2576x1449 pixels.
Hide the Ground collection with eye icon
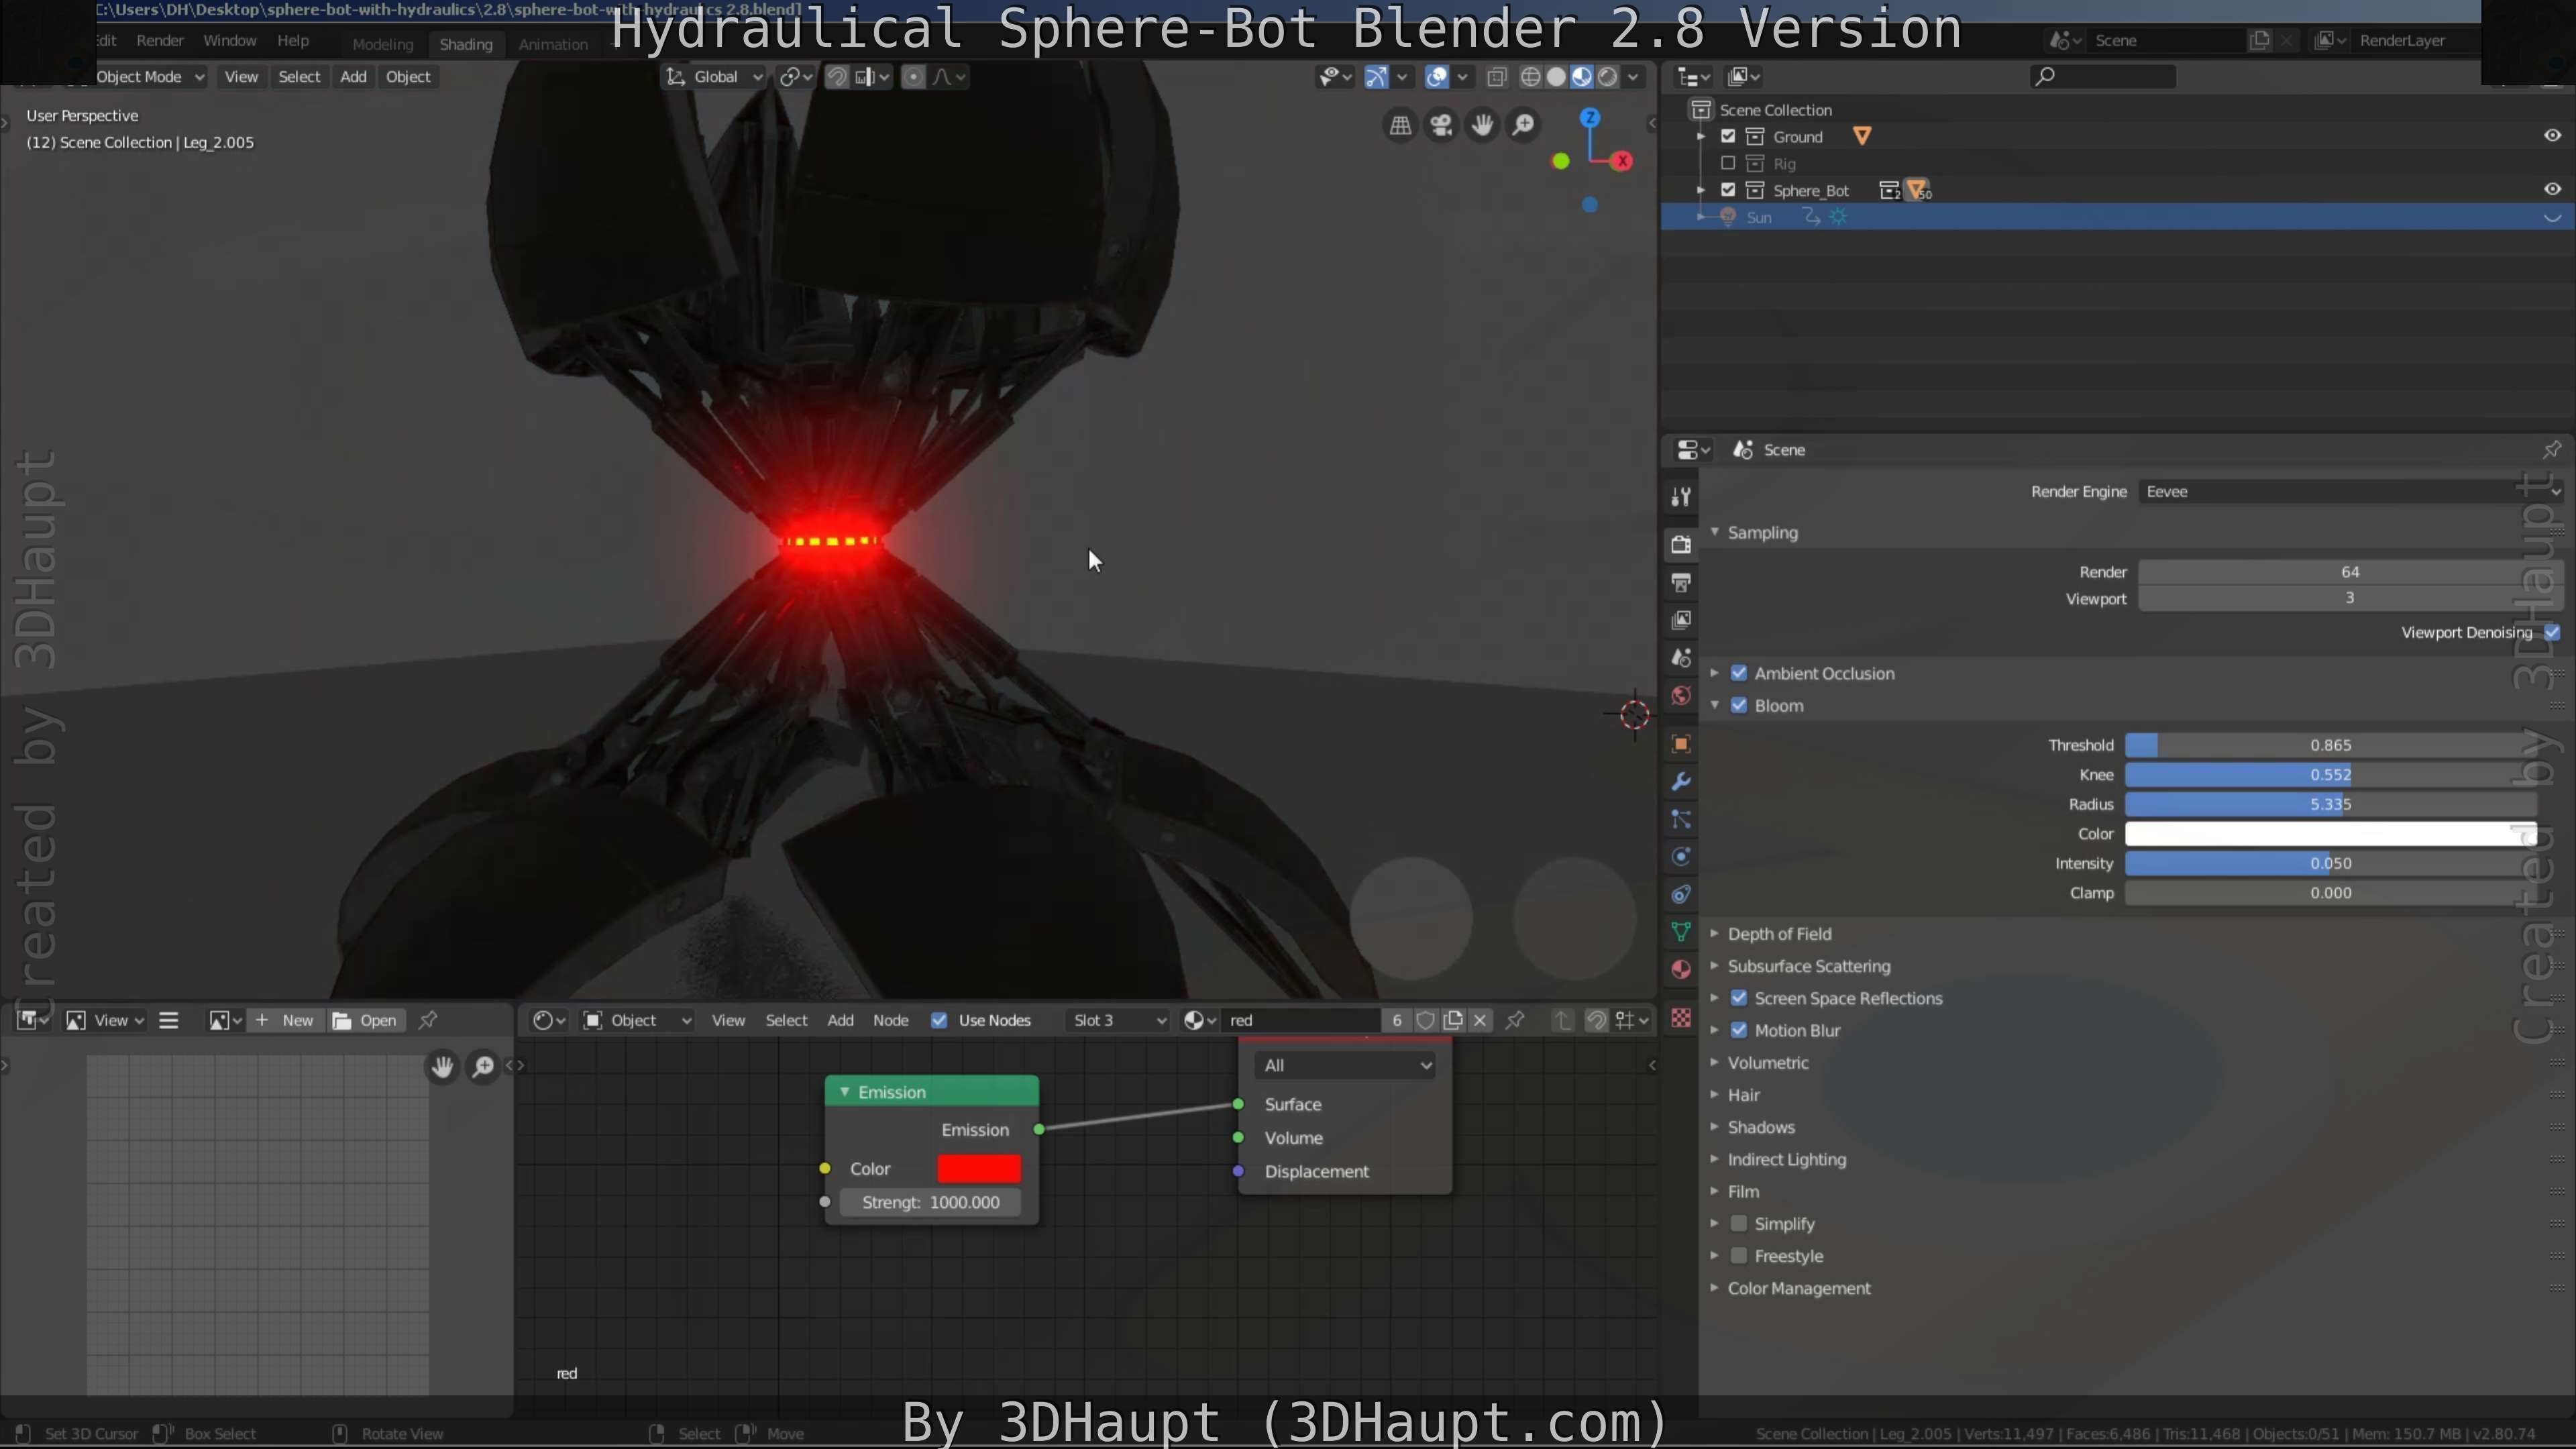click(x=2552, y=135)
